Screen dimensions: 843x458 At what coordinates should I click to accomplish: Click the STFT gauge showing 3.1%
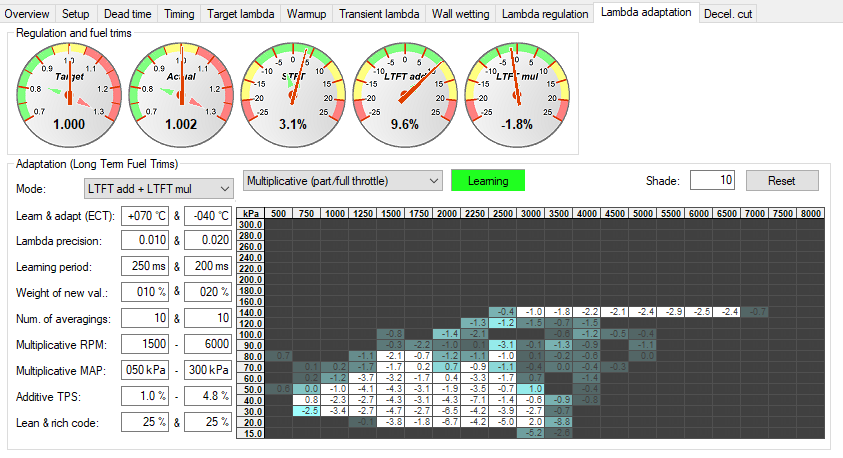pyautogui.click(x=293, y=95)
